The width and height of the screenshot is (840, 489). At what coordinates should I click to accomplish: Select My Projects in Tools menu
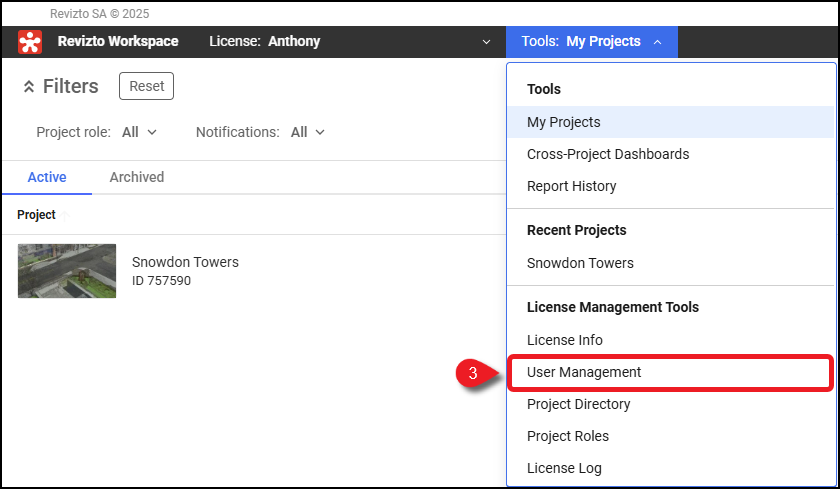pos(564,122)
